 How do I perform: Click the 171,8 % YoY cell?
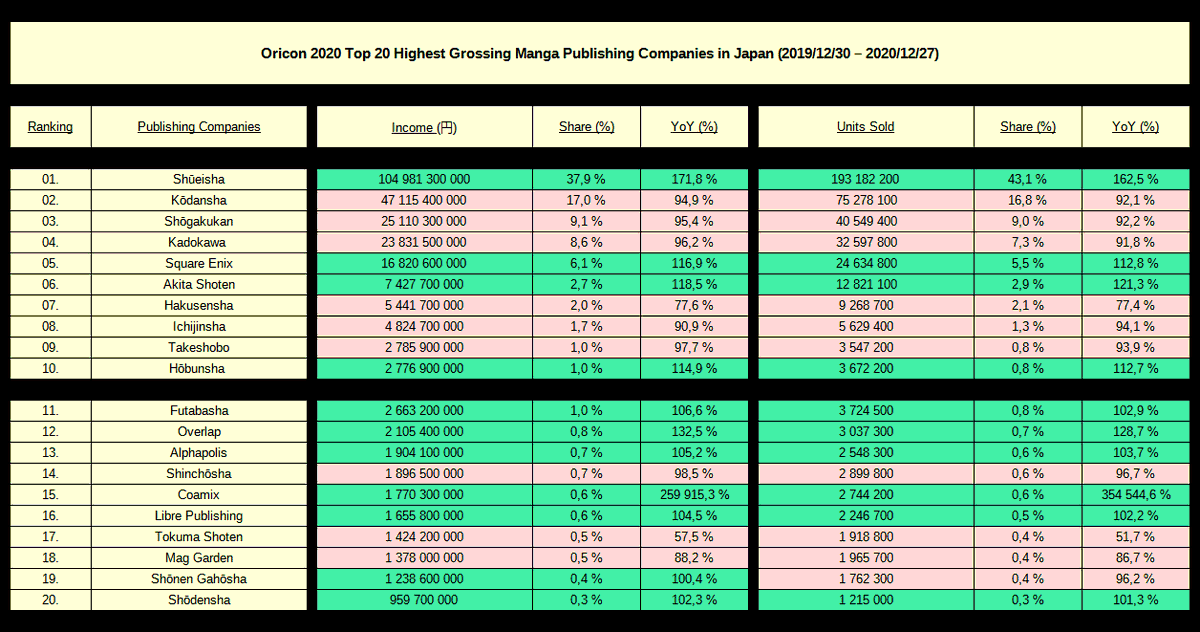(x=694, y=179)
